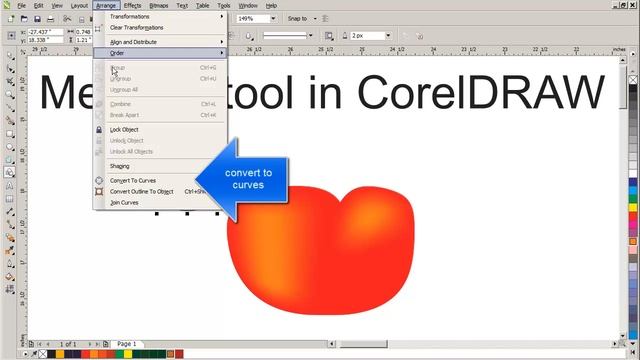640x360 pixels.
Task: Select the Polygon tool
Action: pos(10,160)
